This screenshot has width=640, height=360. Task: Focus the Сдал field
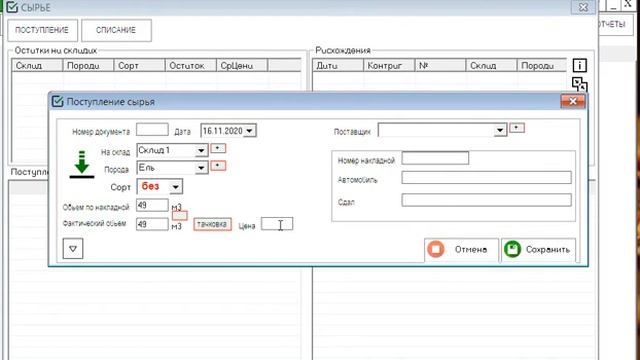point(487,200)
